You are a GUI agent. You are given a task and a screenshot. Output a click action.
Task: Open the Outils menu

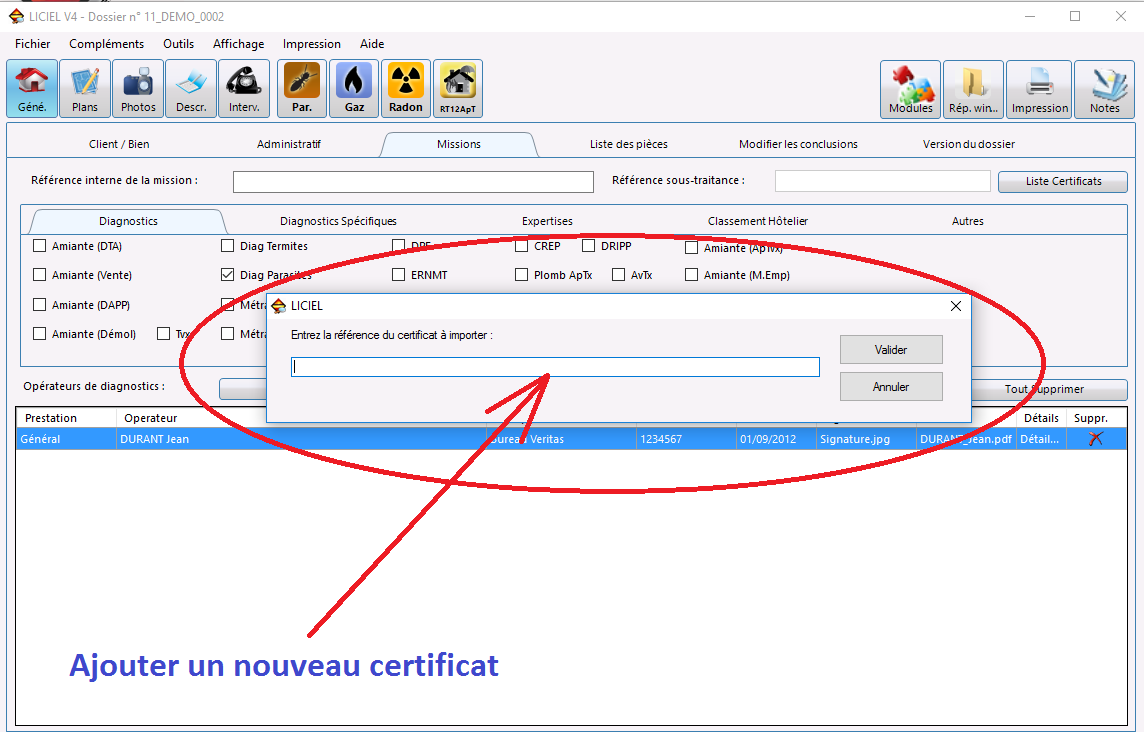pos(179,44)
